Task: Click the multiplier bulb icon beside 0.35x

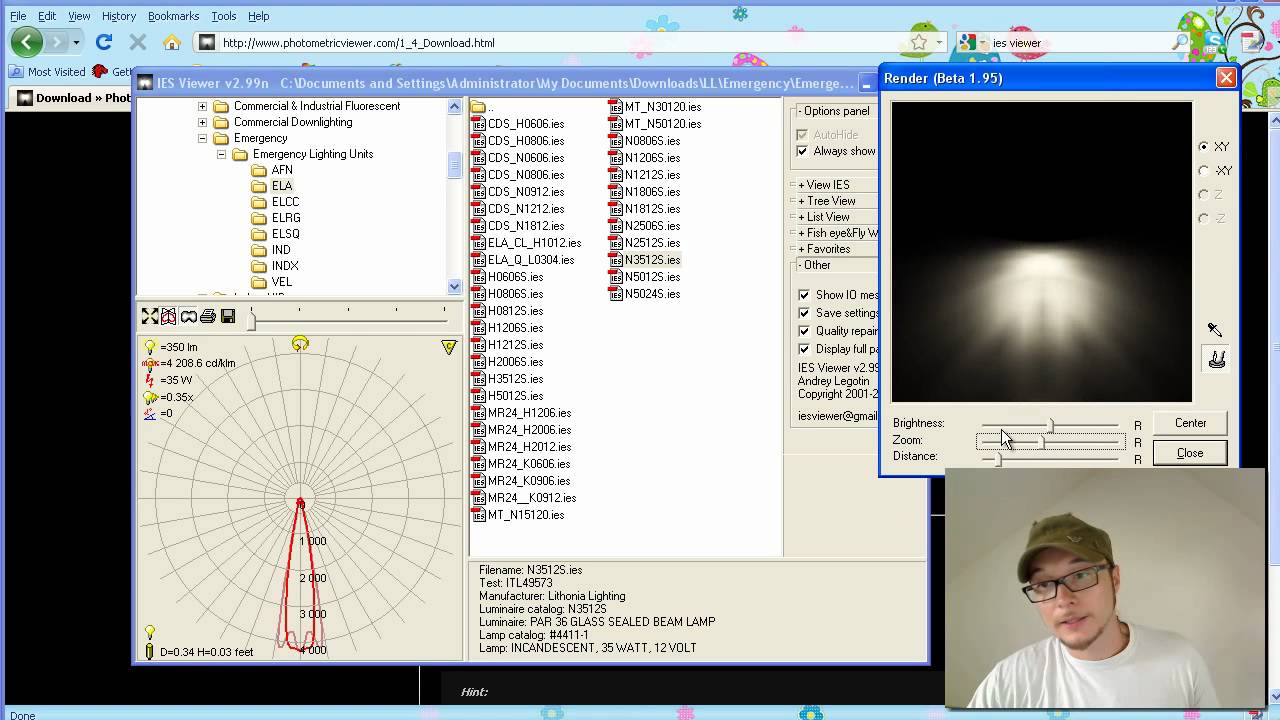Action: (x=150, y=397)
